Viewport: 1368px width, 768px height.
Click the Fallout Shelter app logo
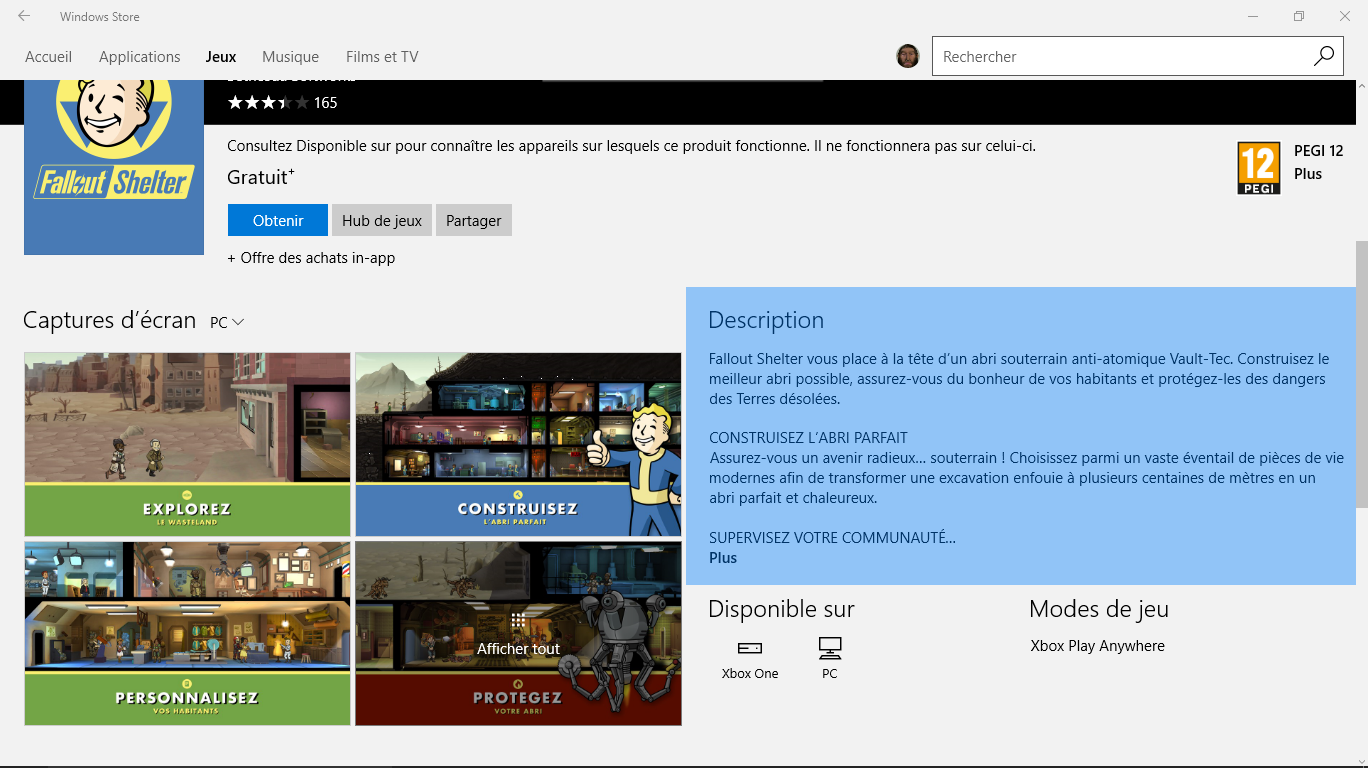[x=114, y=167]
